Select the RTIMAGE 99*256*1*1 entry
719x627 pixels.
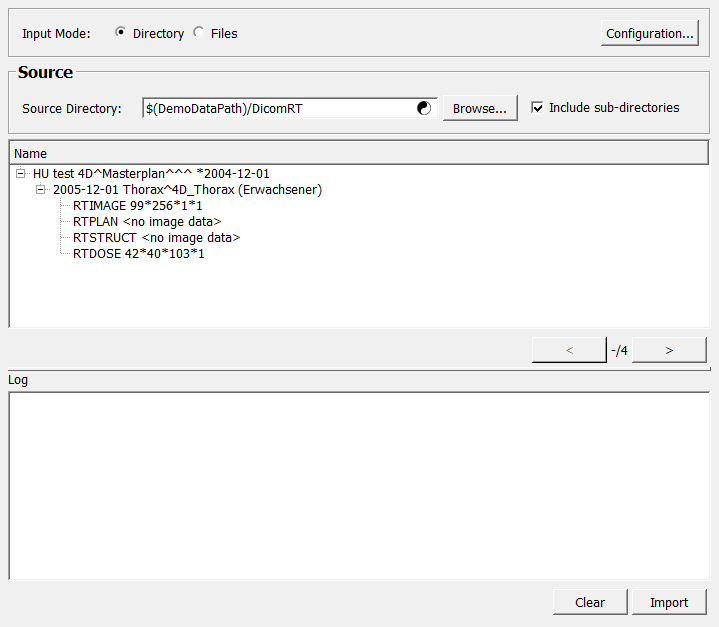(137, 205)
